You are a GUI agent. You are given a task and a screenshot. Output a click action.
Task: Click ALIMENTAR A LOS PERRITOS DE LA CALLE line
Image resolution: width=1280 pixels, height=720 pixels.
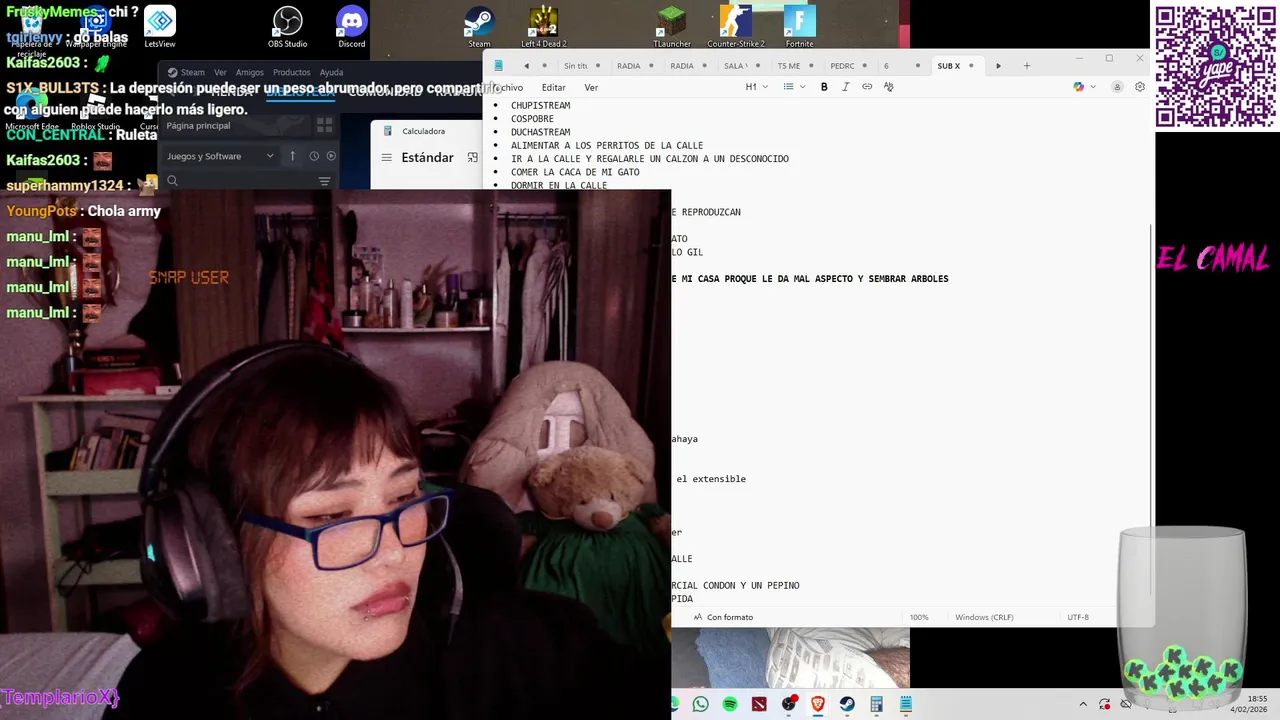point(607,145)
